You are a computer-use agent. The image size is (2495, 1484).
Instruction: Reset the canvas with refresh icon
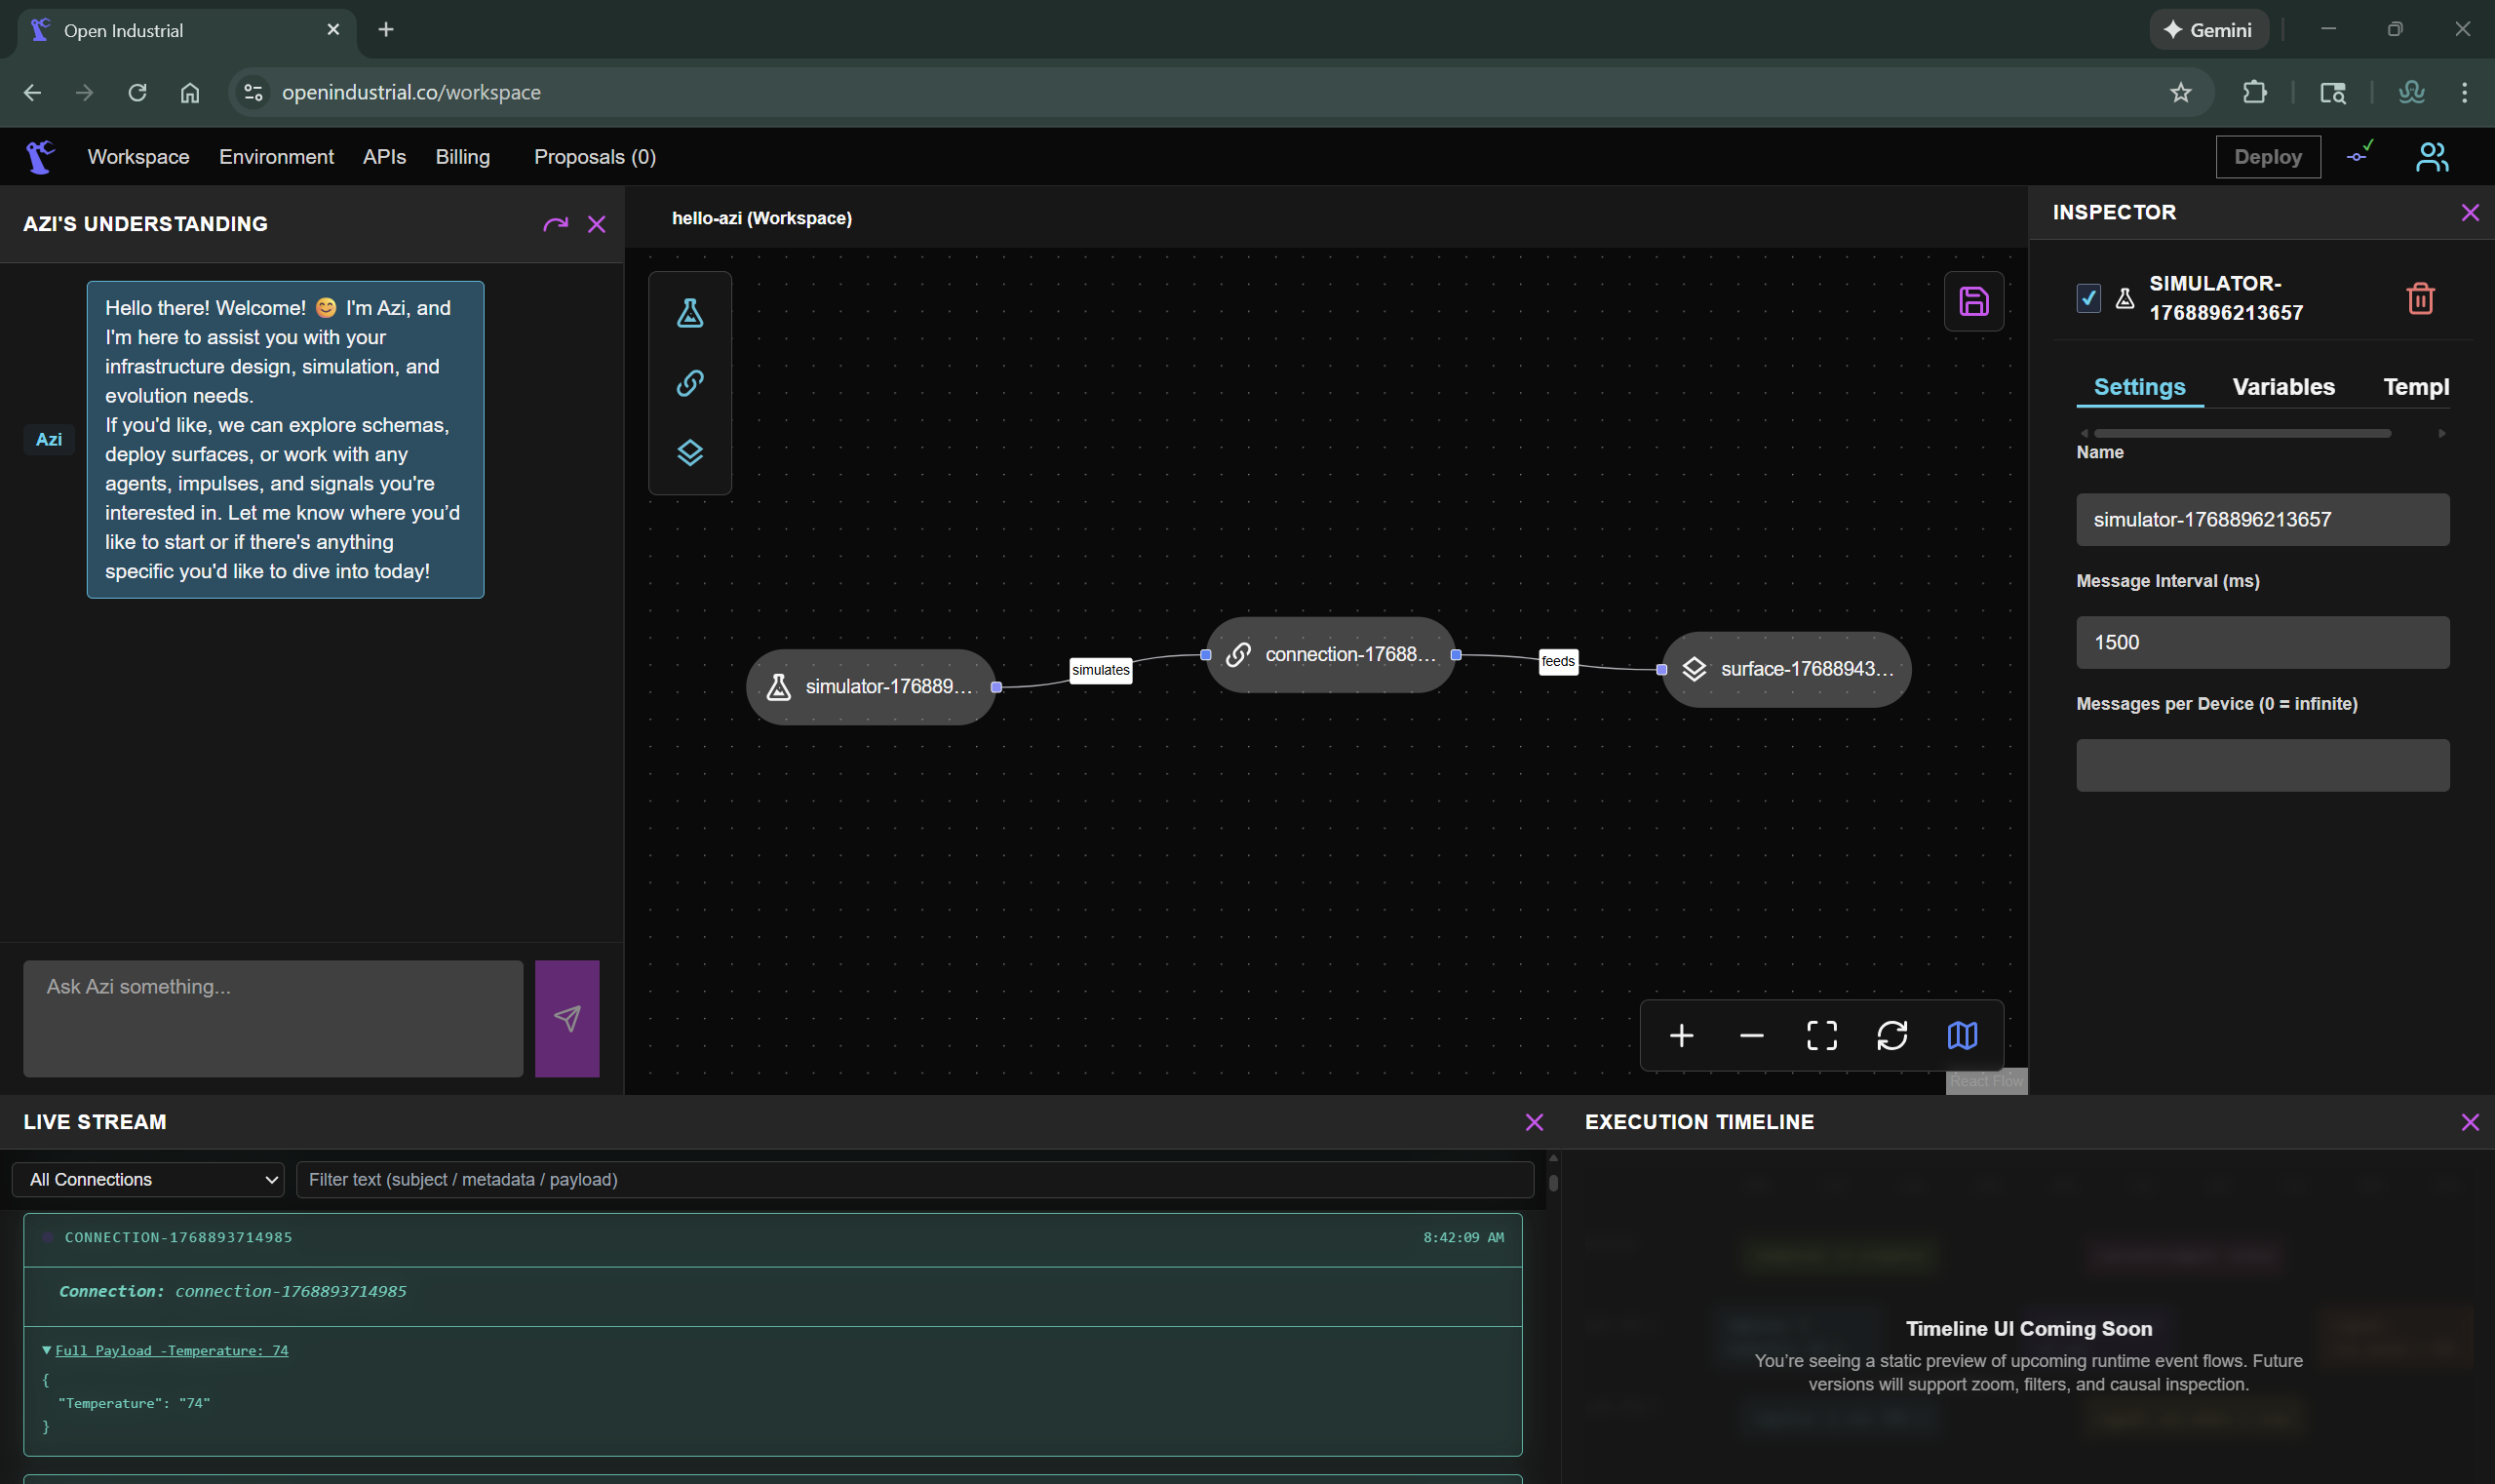click(x=1891, y=1035)
